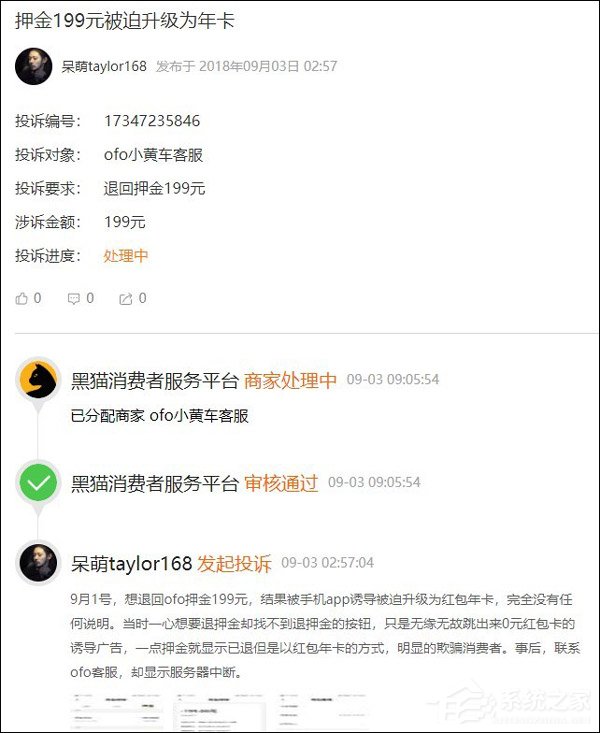
Task: Select the 商家处理中 status label
Action: click(290, 381)
